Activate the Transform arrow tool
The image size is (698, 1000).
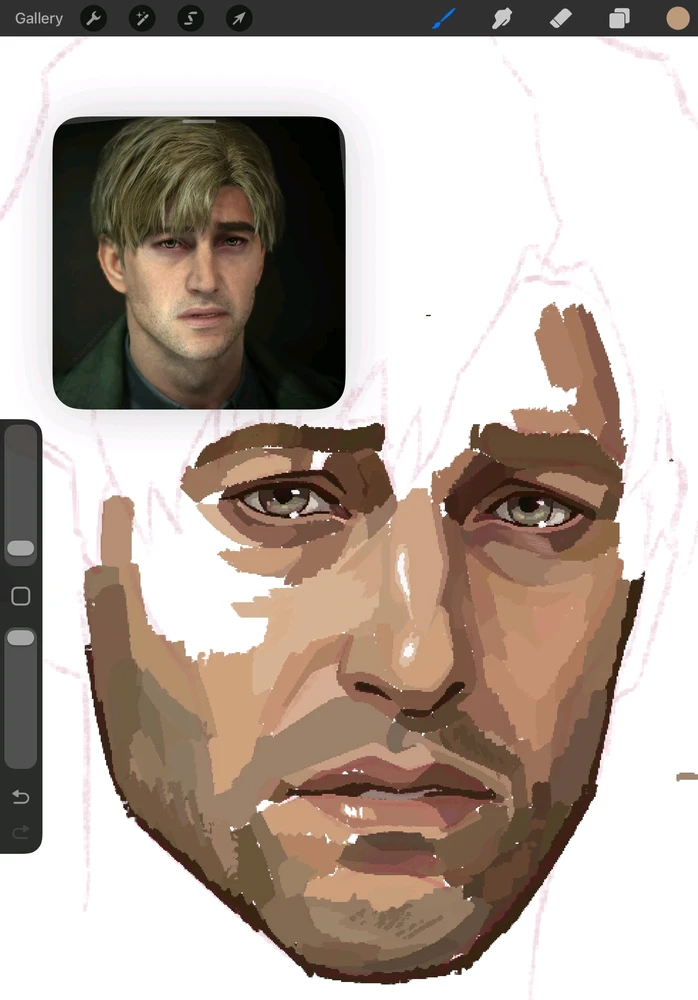(238, 18)
